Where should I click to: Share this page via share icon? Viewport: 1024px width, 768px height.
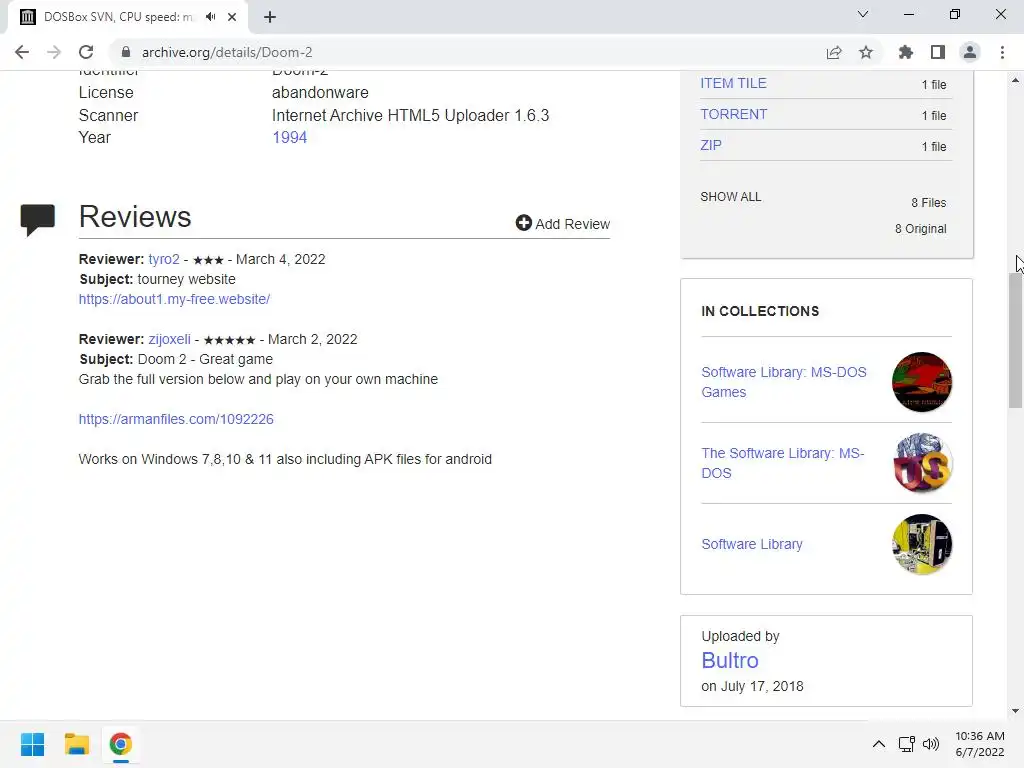pyautogui.click(x=834, y=52)
